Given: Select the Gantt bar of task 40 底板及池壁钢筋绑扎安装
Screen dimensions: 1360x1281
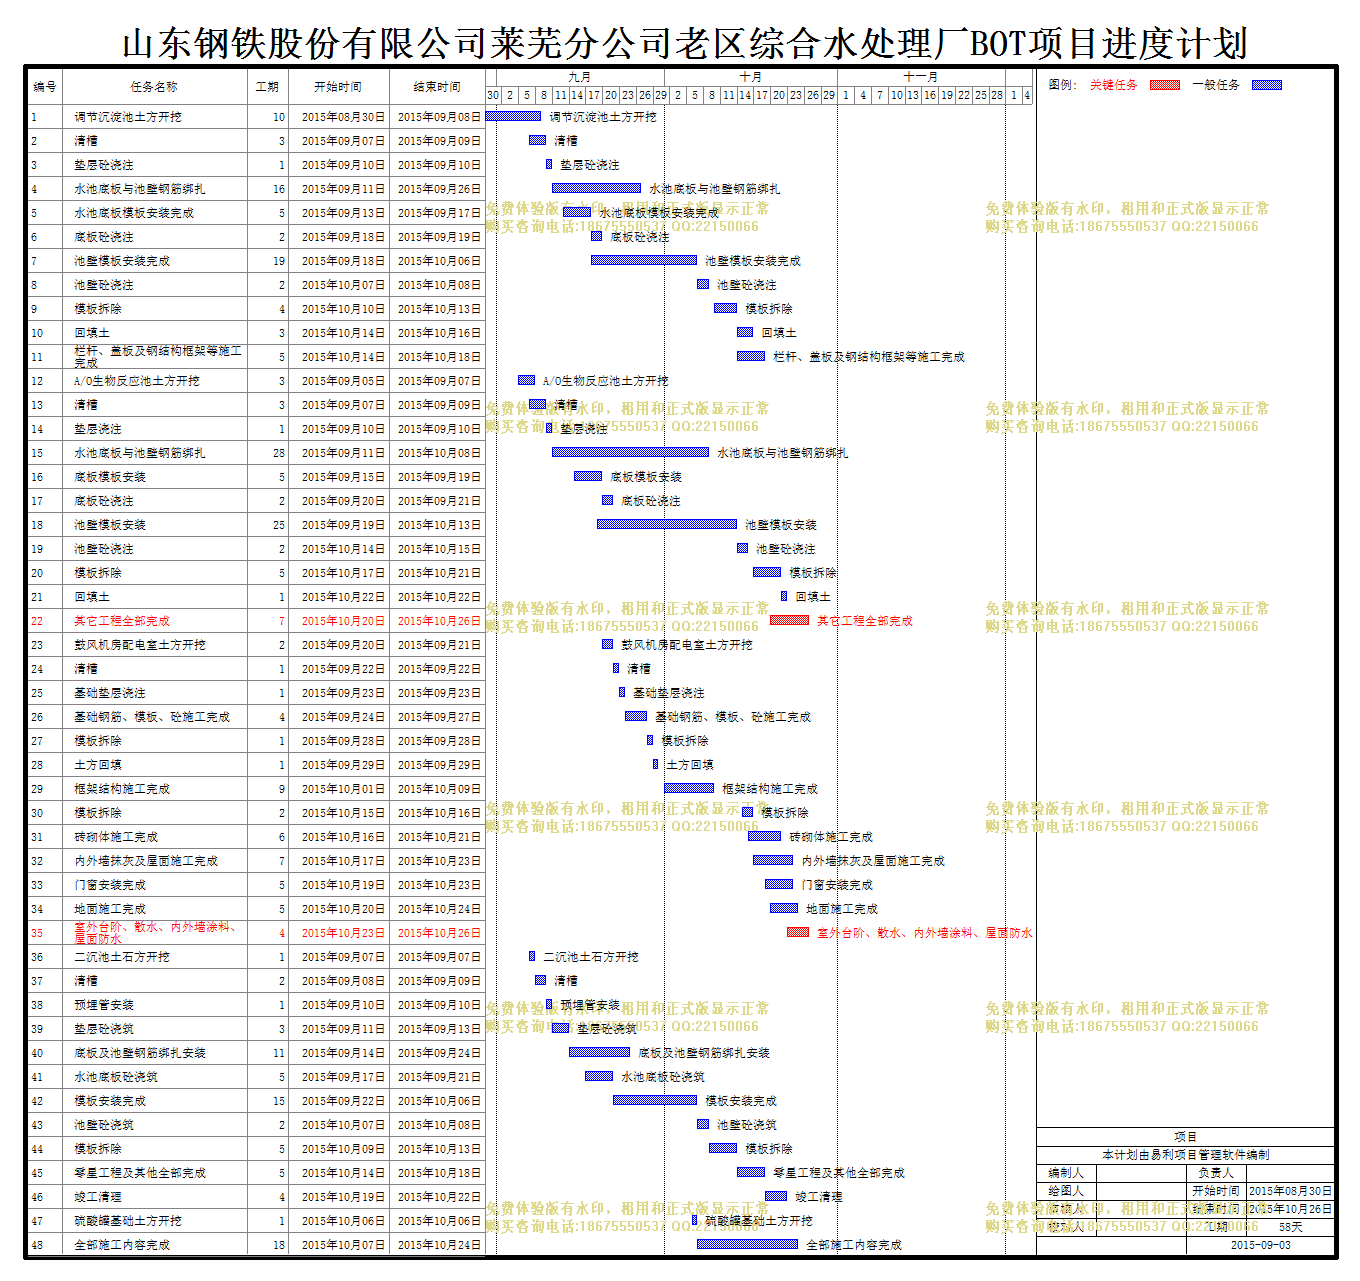Looking at the screenshot, I should click(599, 1052).
